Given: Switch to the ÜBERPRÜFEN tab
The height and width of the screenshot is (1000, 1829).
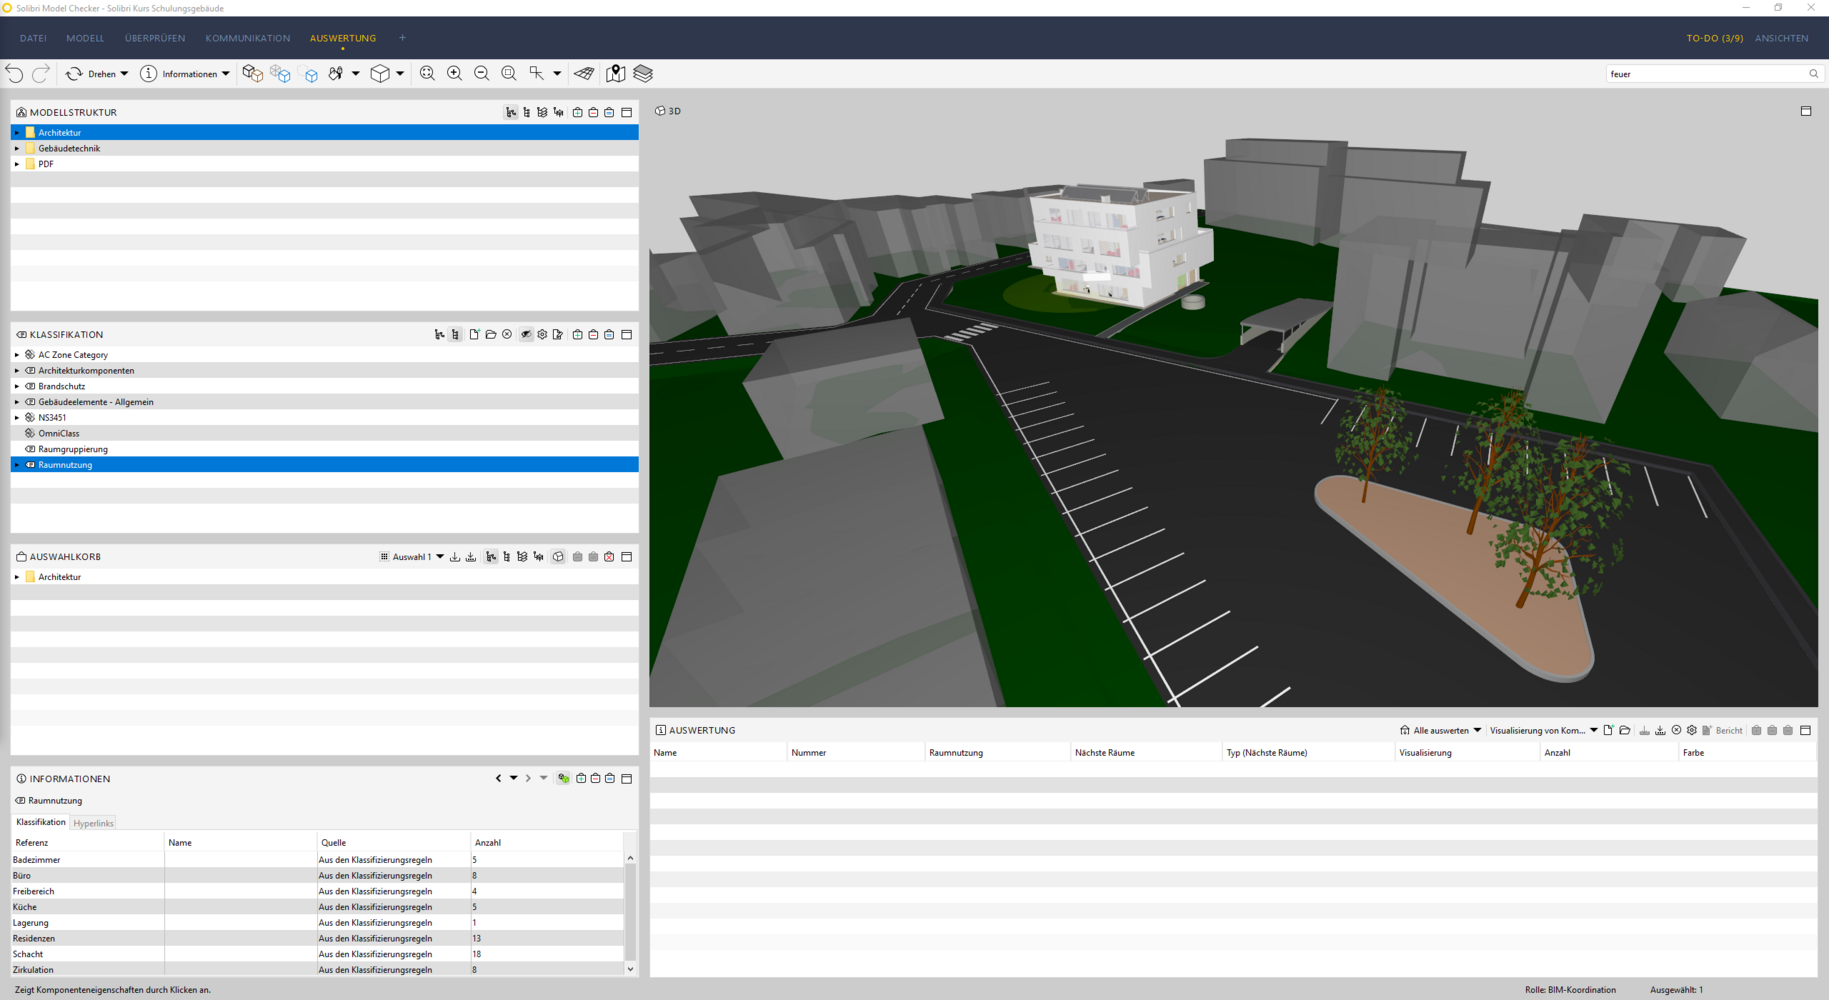Looking at the screenshot, I should click(x=155, y=38).
